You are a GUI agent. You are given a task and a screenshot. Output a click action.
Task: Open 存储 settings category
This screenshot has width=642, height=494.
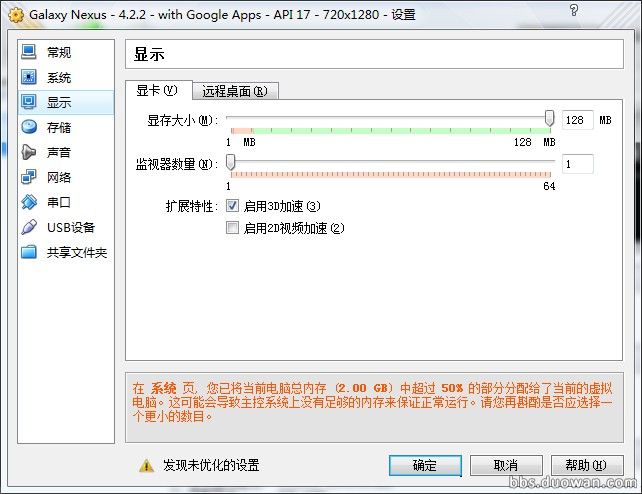point(66,127)
